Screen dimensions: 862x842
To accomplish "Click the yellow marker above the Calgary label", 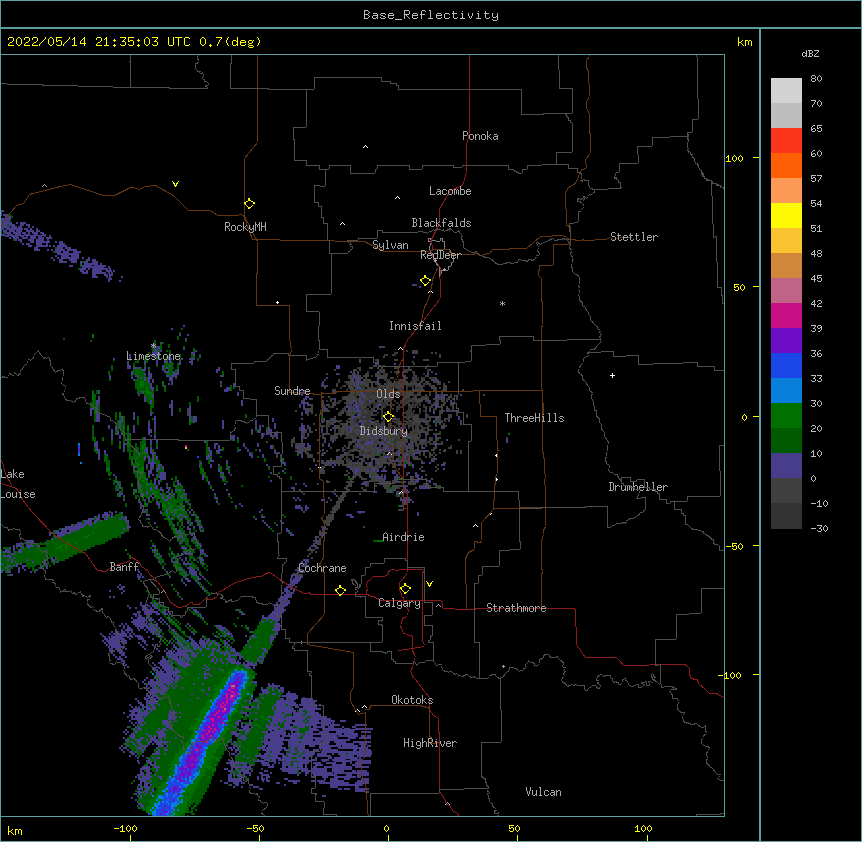I will pos(405,589).
